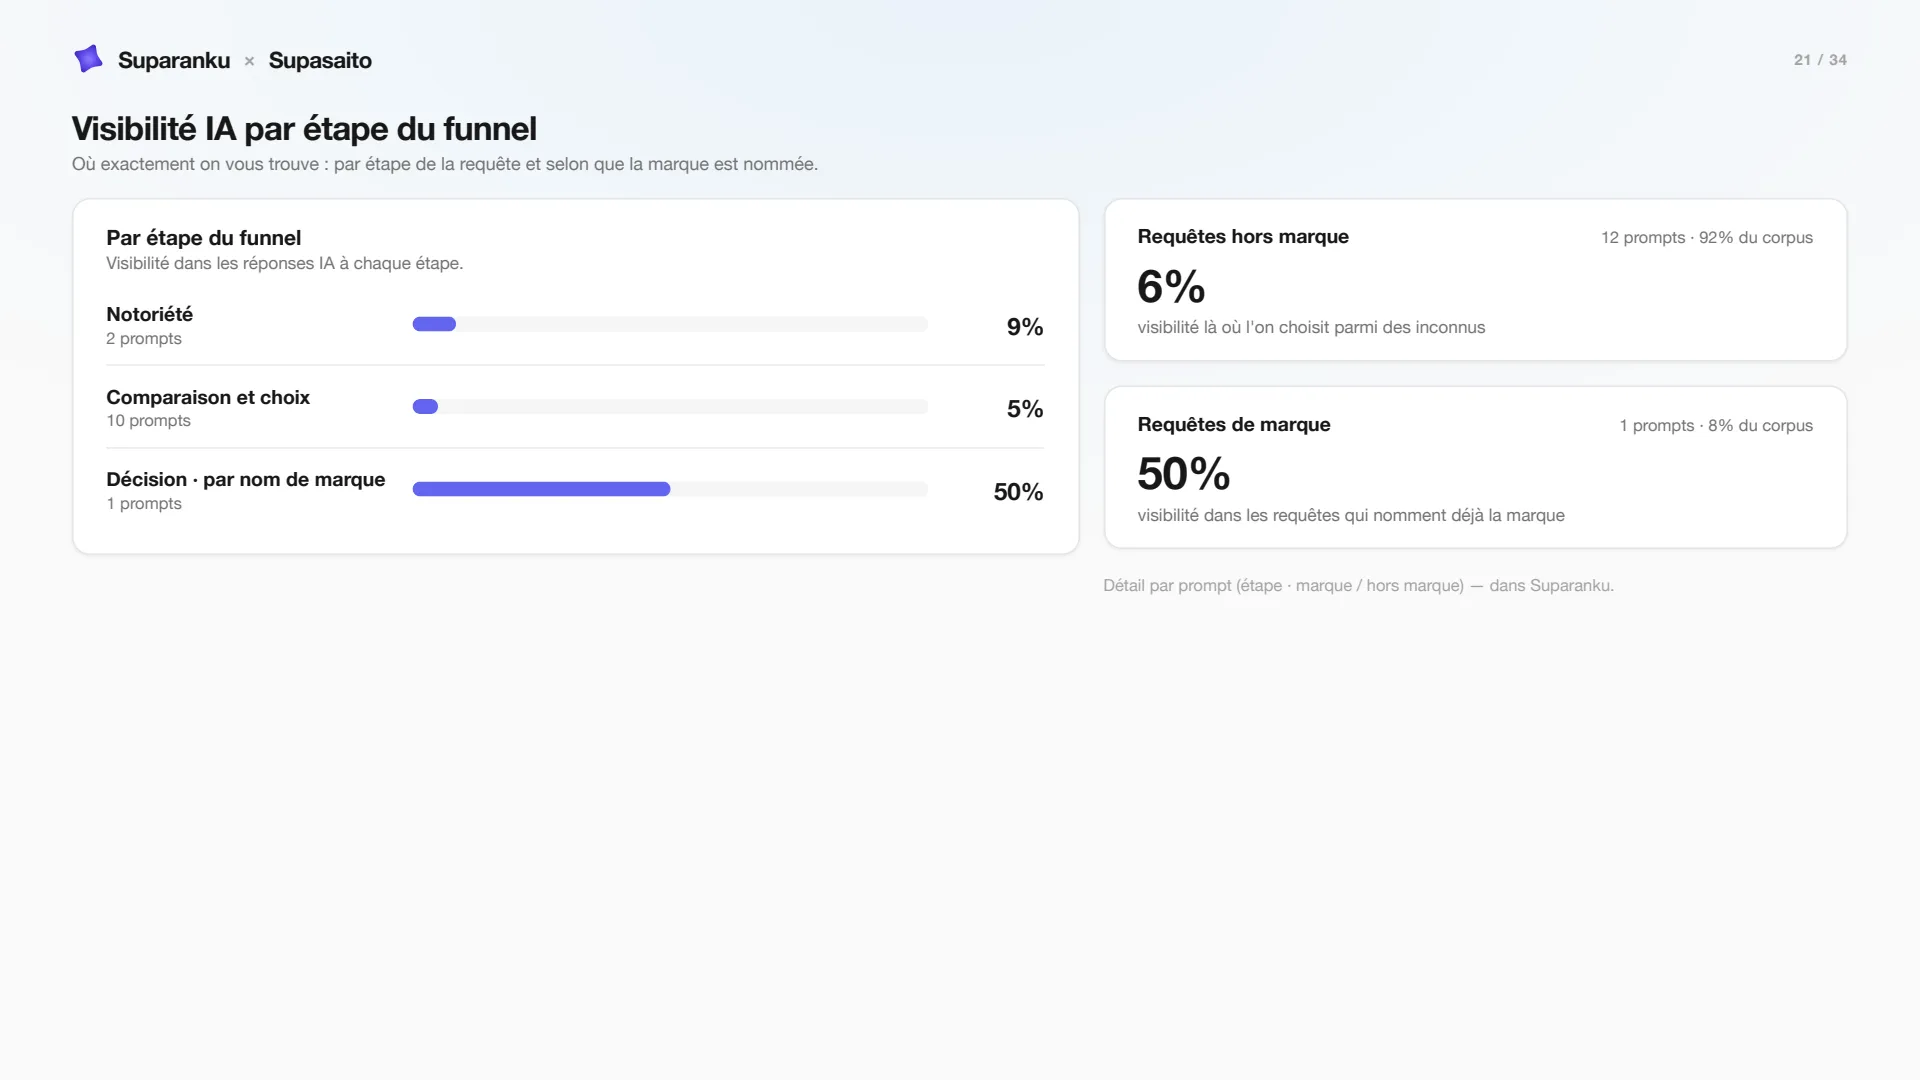Open the Requêtes de marque card title
The height and width of the screenshot is (1080, 1920).
click(x=1234, y=424)
